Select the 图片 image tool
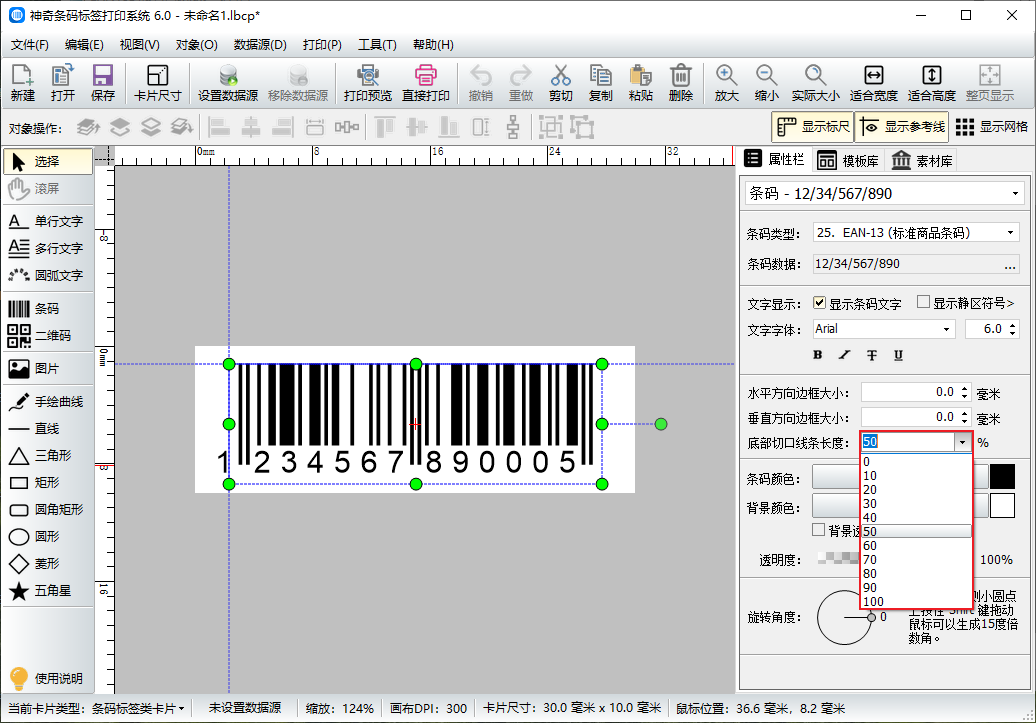 tap(48, 369)
